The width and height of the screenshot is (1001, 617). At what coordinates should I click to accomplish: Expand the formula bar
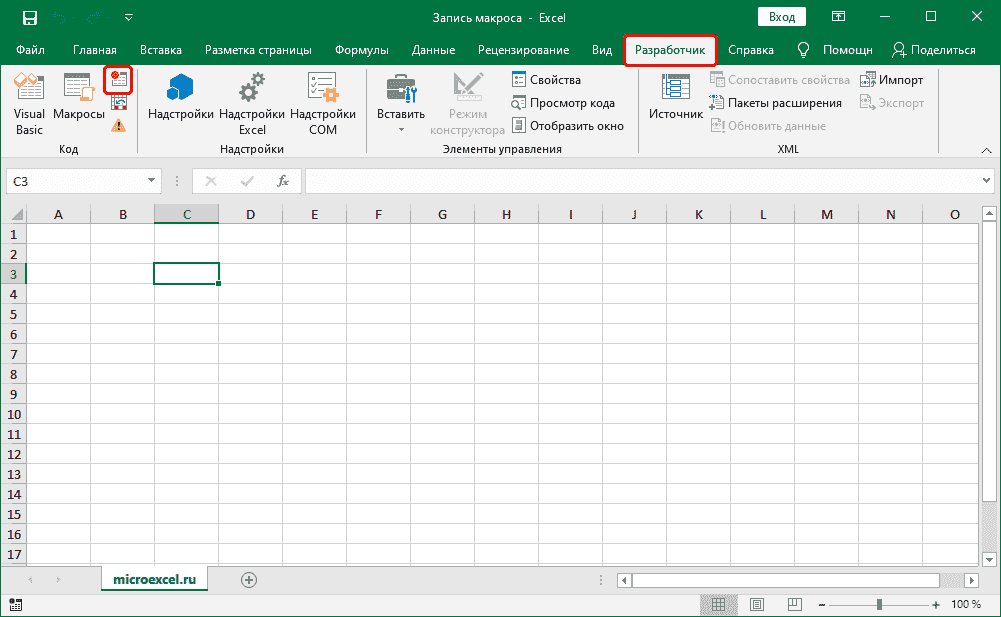(986, 181)
